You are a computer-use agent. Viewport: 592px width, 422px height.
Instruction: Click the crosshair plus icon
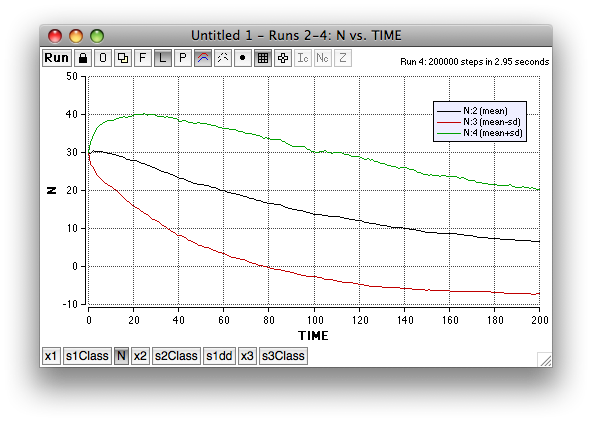click(283, 58)
